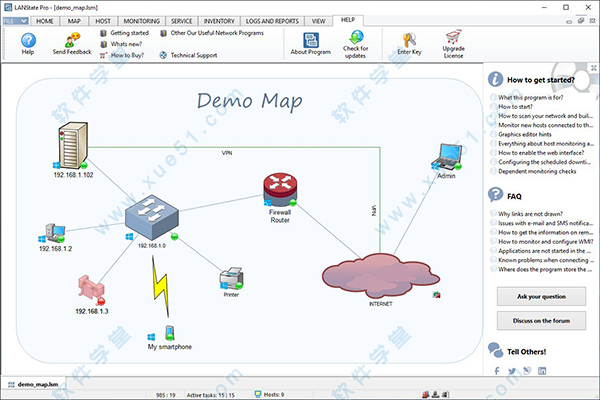This screenshot has width=600, height=400.
Task: Select the Printer device icon
Action: point(232,278)
